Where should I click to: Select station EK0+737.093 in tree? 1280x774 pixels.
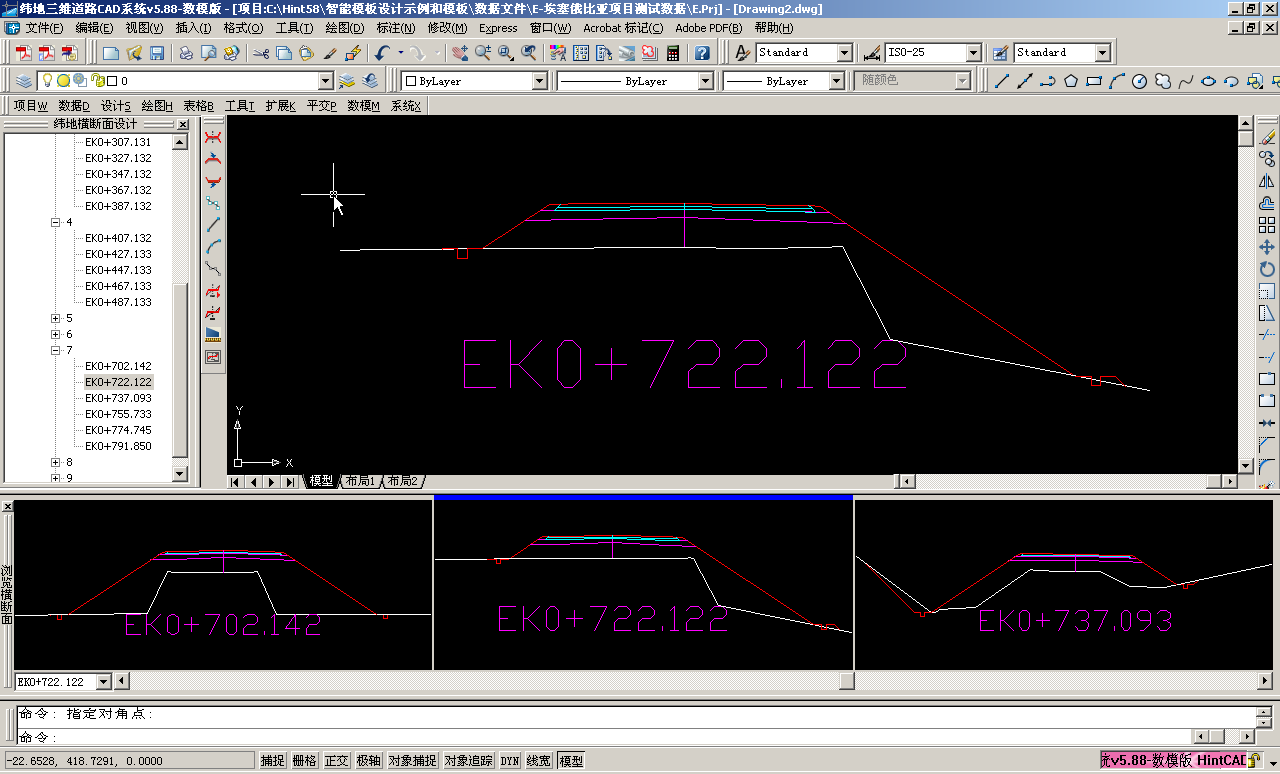coord(118,398)
